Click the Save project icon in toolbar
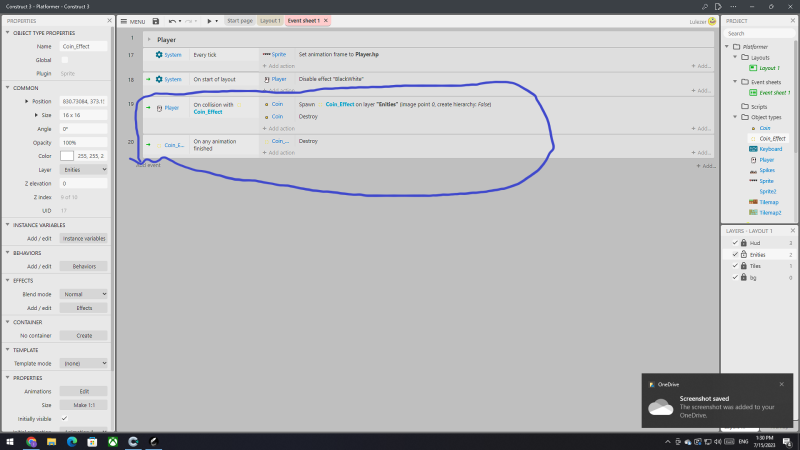Viewport: 800px width, 450px height. coord(155,20)
